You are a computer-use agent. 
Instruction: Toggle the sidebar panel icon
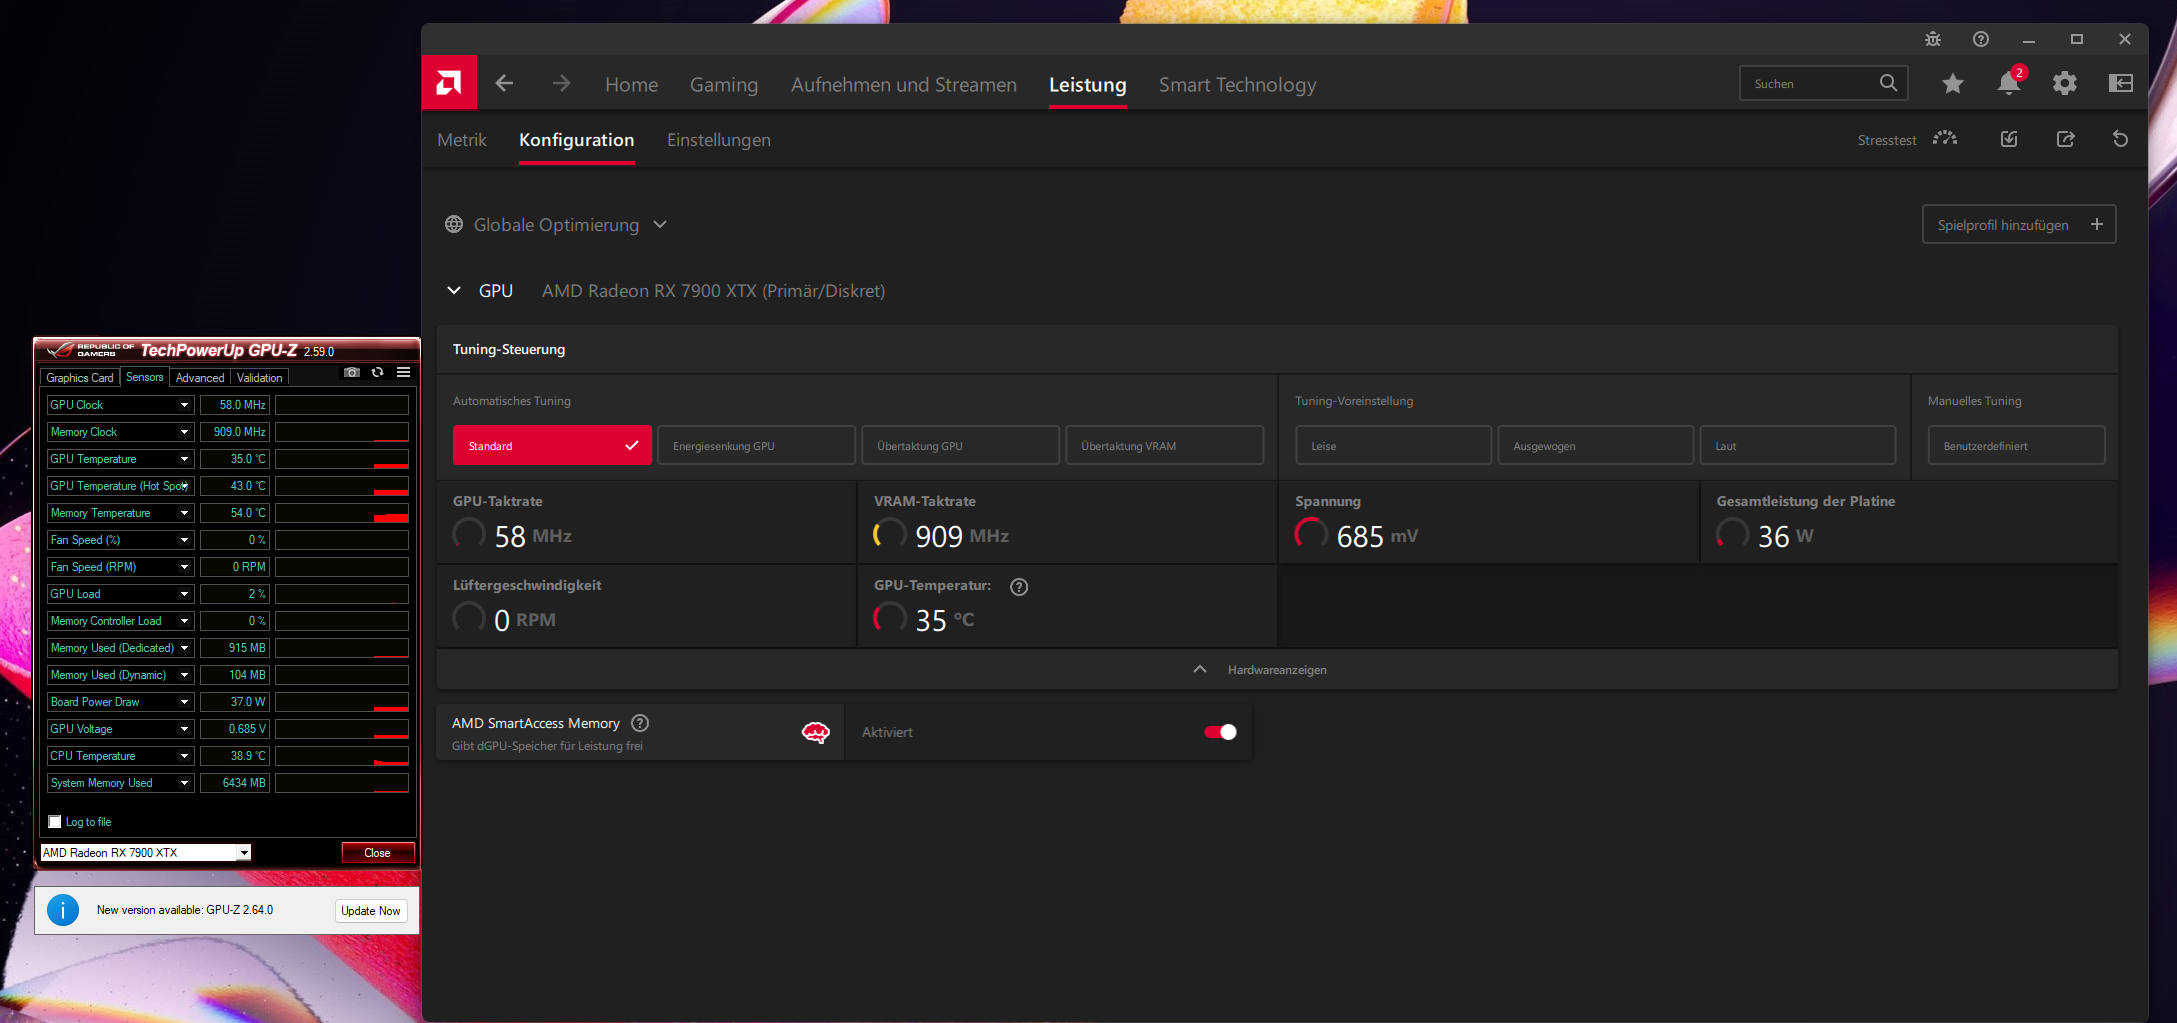coord(2121,84)
